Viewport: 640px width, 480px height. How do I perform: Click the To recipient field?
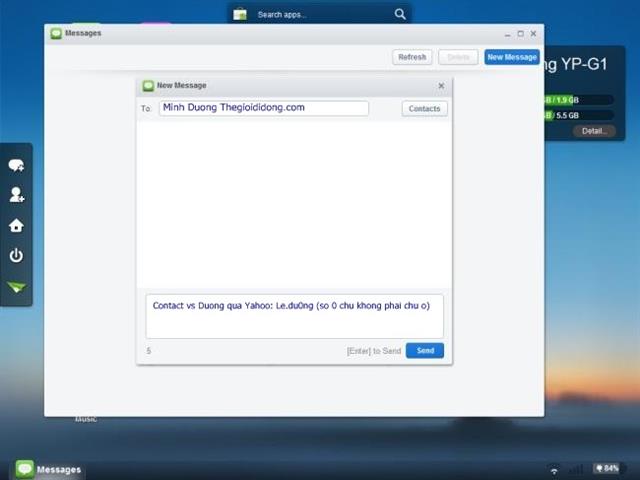pyautogui.click(x=263, y=108)
